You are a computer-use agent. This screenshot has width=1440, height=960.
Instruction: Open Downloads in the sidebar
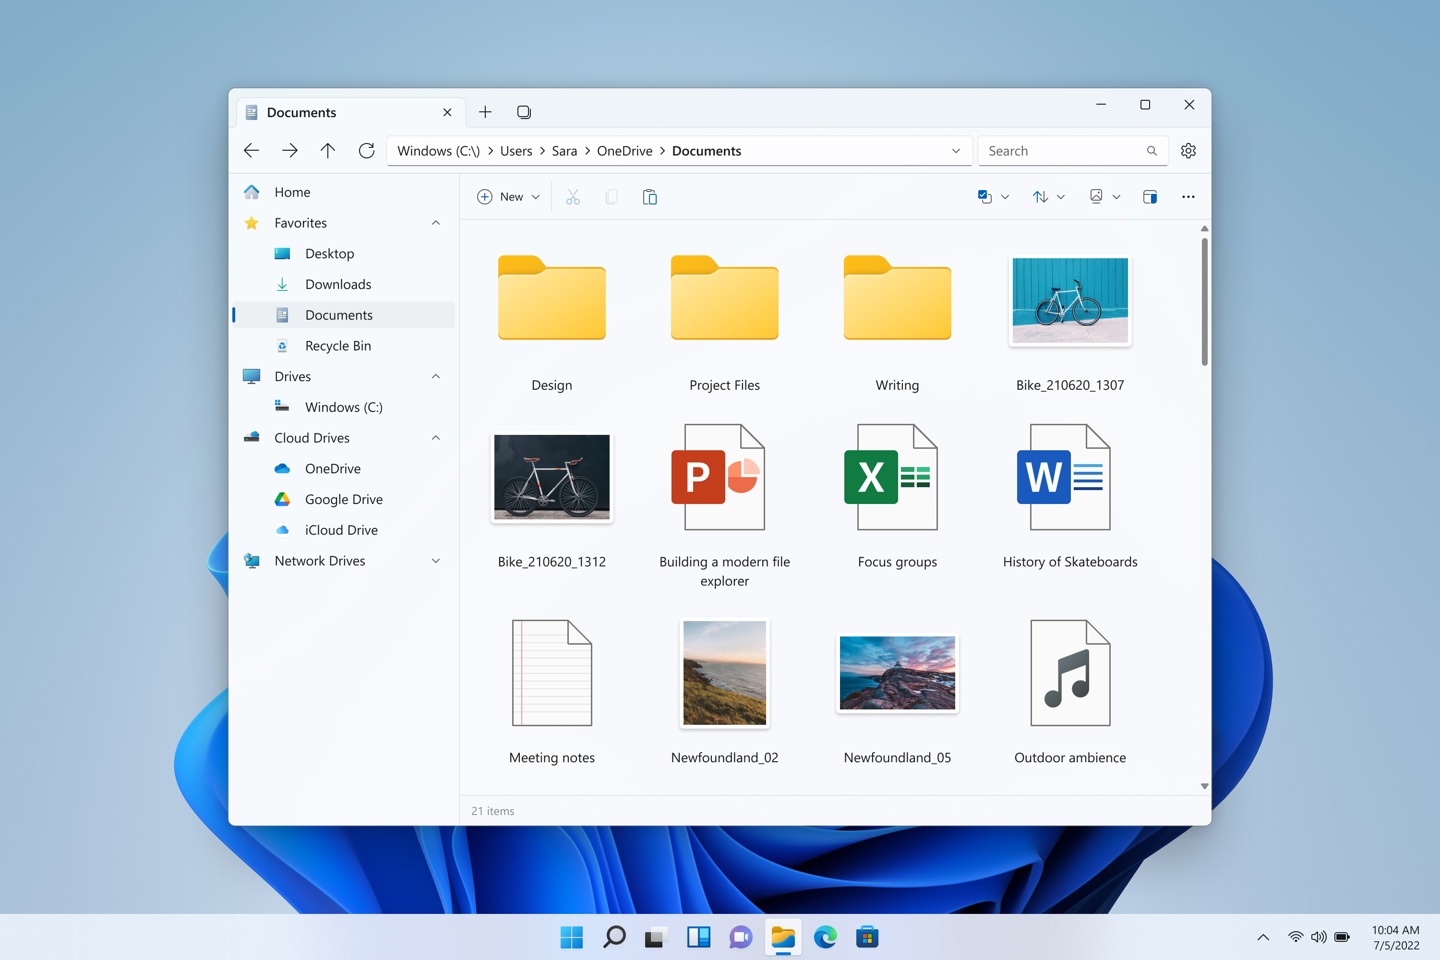[x=344, y=285]
